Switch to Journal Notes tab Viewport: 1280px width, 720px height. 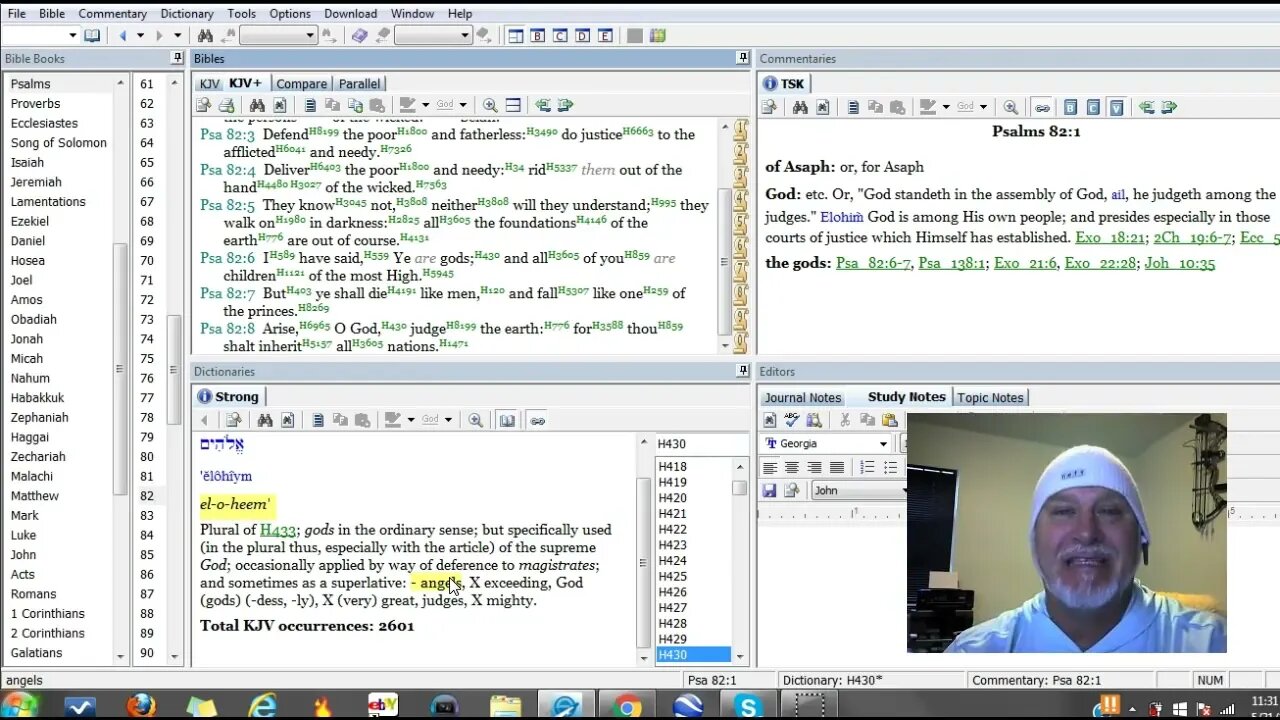pyautogui.click(x=803, y=398)
